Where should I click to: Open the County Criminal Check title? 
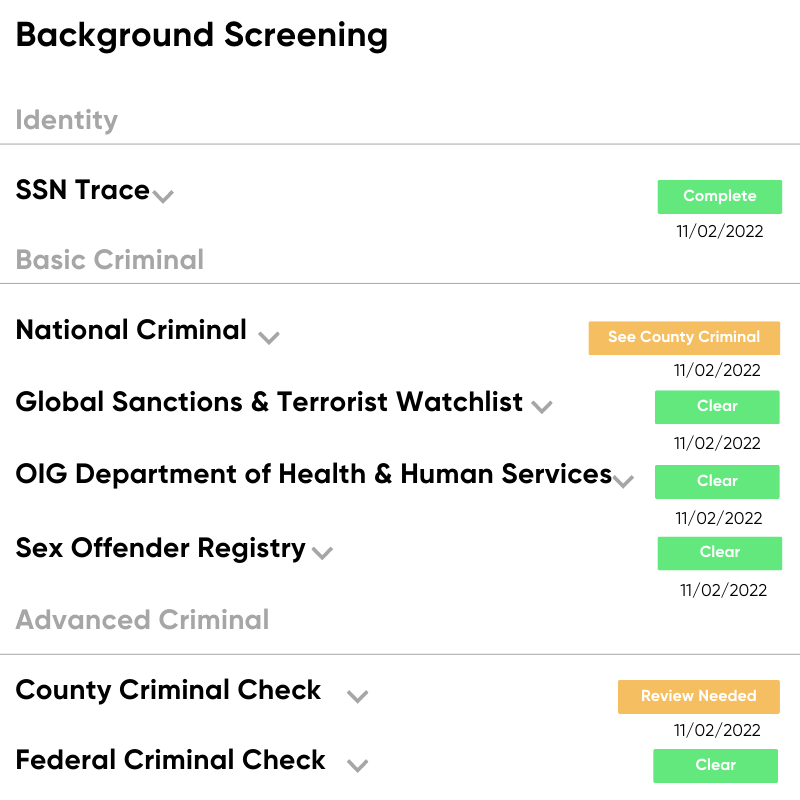point(168,690)
